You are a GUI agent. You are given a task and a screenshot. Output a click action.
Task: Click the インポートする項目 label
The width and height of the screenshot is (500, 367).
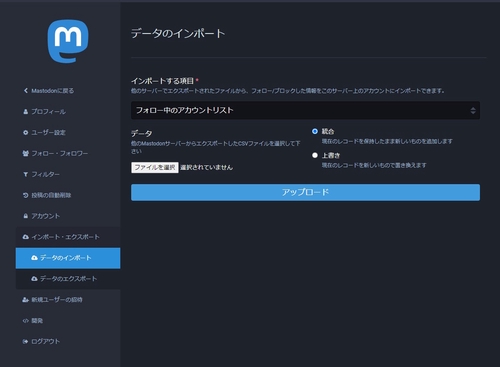(x=162, y=81)
